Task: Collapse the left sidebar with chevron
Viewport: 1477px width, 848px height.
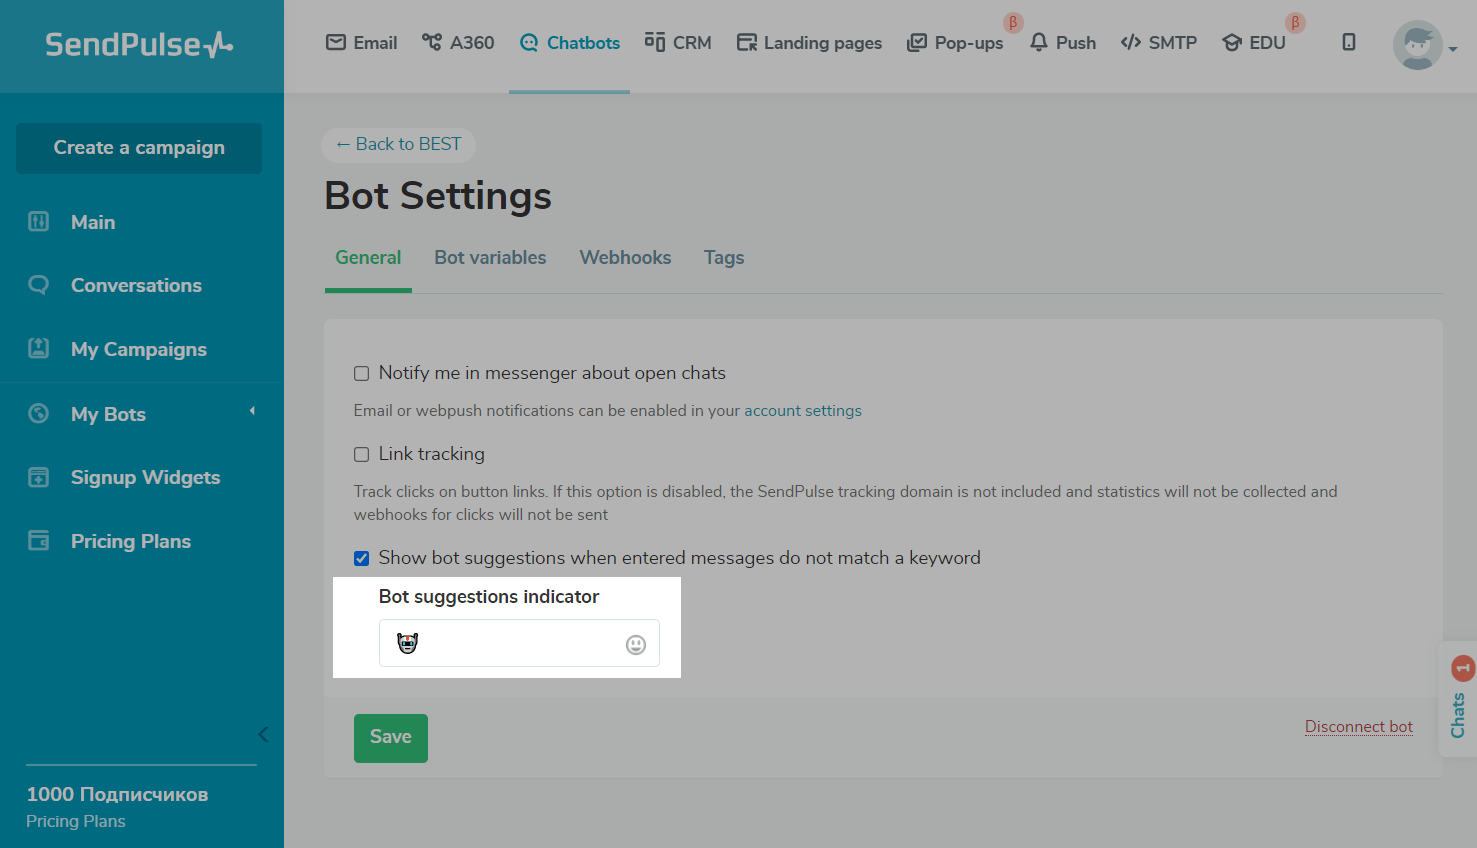Action: coord(263,735)
